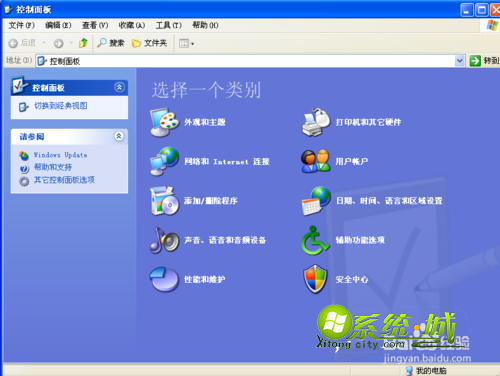The height and width of the screenshot is (376, 500).
Task: Click the Forward arrow toolbar button
Action: point(59,43)
